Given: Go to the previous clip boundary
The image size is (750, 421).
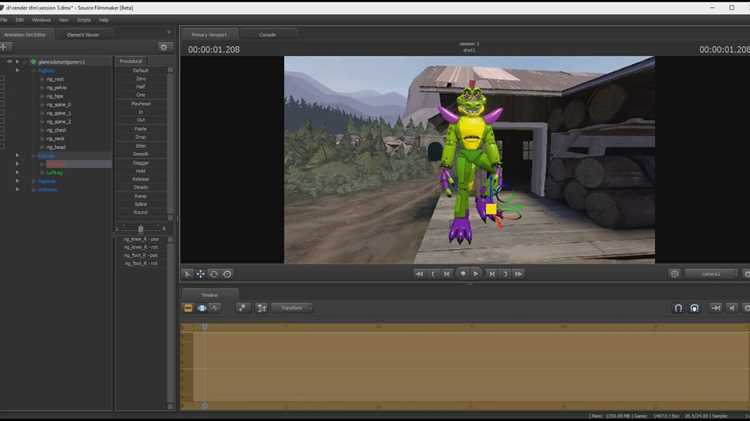Looking at the screenshot, I should tap(433, 274).
